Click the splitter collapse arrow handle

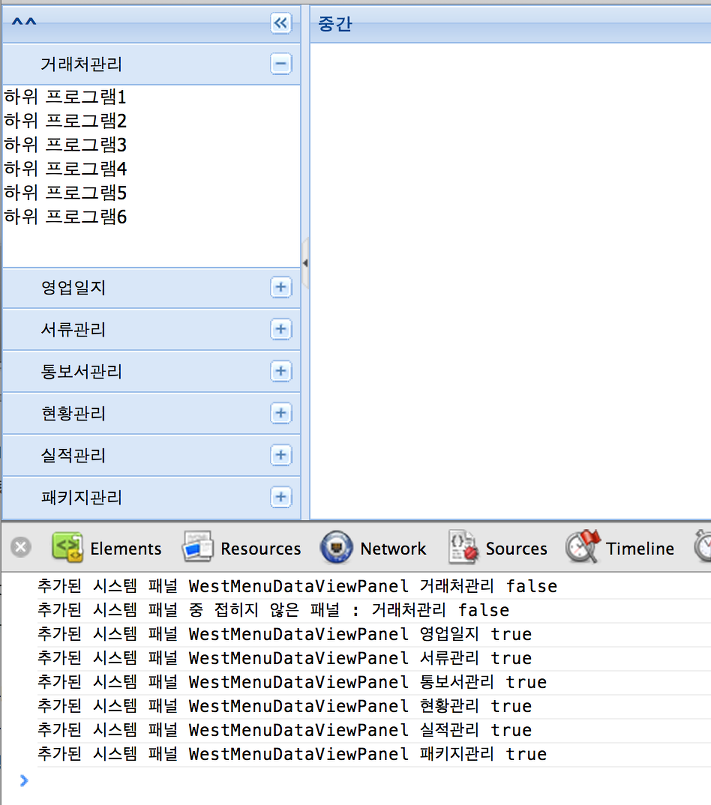click(x=305, y=263)
